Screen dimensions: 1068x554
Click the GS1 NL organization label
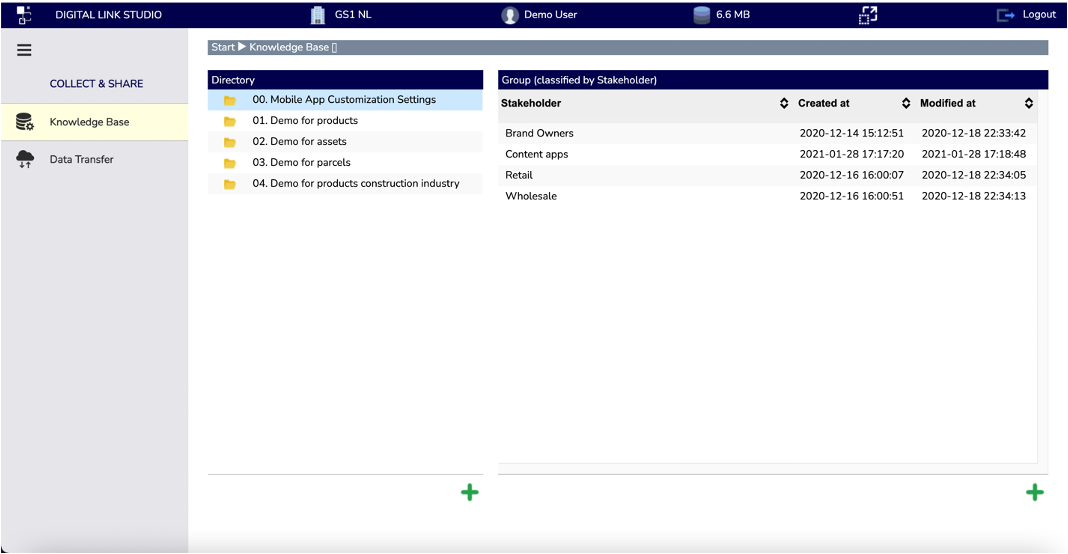tap(353, 14)
